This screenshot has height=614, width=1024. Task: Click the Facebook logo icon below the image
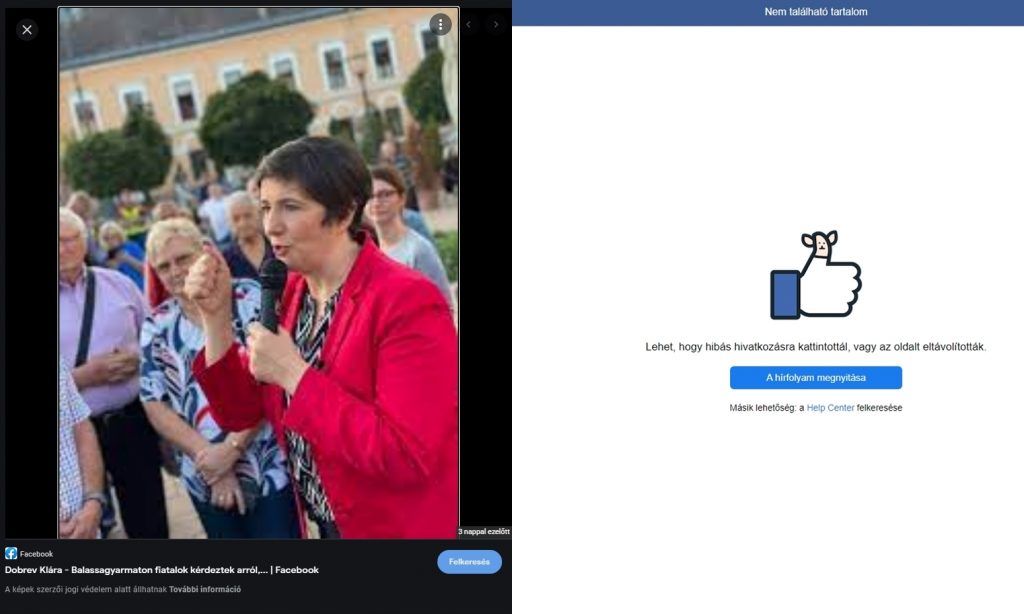(11, 553)
